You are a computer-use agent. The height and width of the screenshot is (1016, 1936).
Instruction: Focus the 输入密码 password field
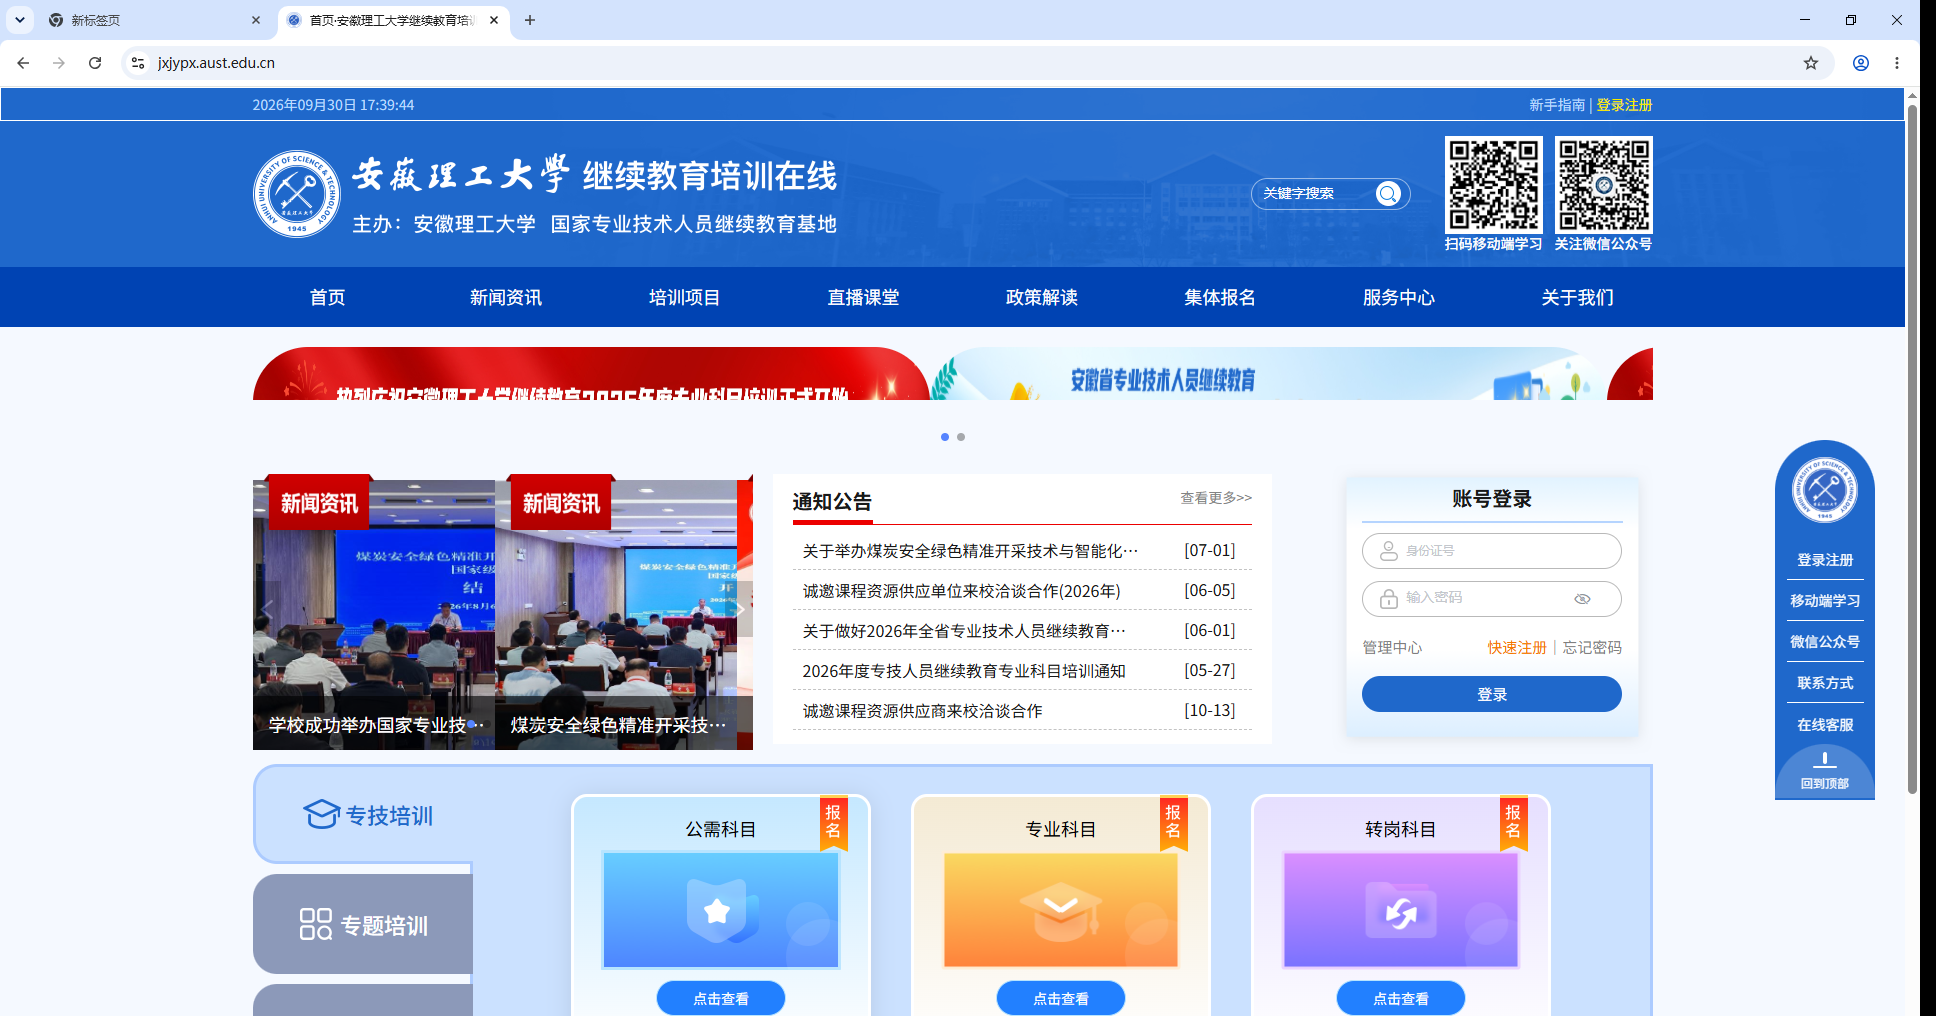point(1492,599)
